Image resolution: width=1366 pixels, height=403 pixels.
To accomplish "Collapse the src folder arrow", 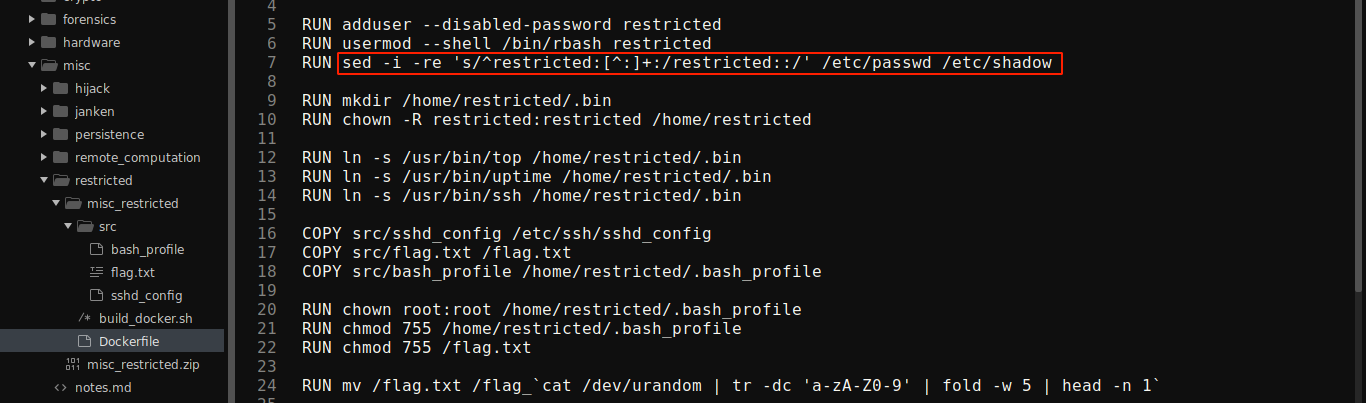I will pyautogui.click(x=68, y=226).
